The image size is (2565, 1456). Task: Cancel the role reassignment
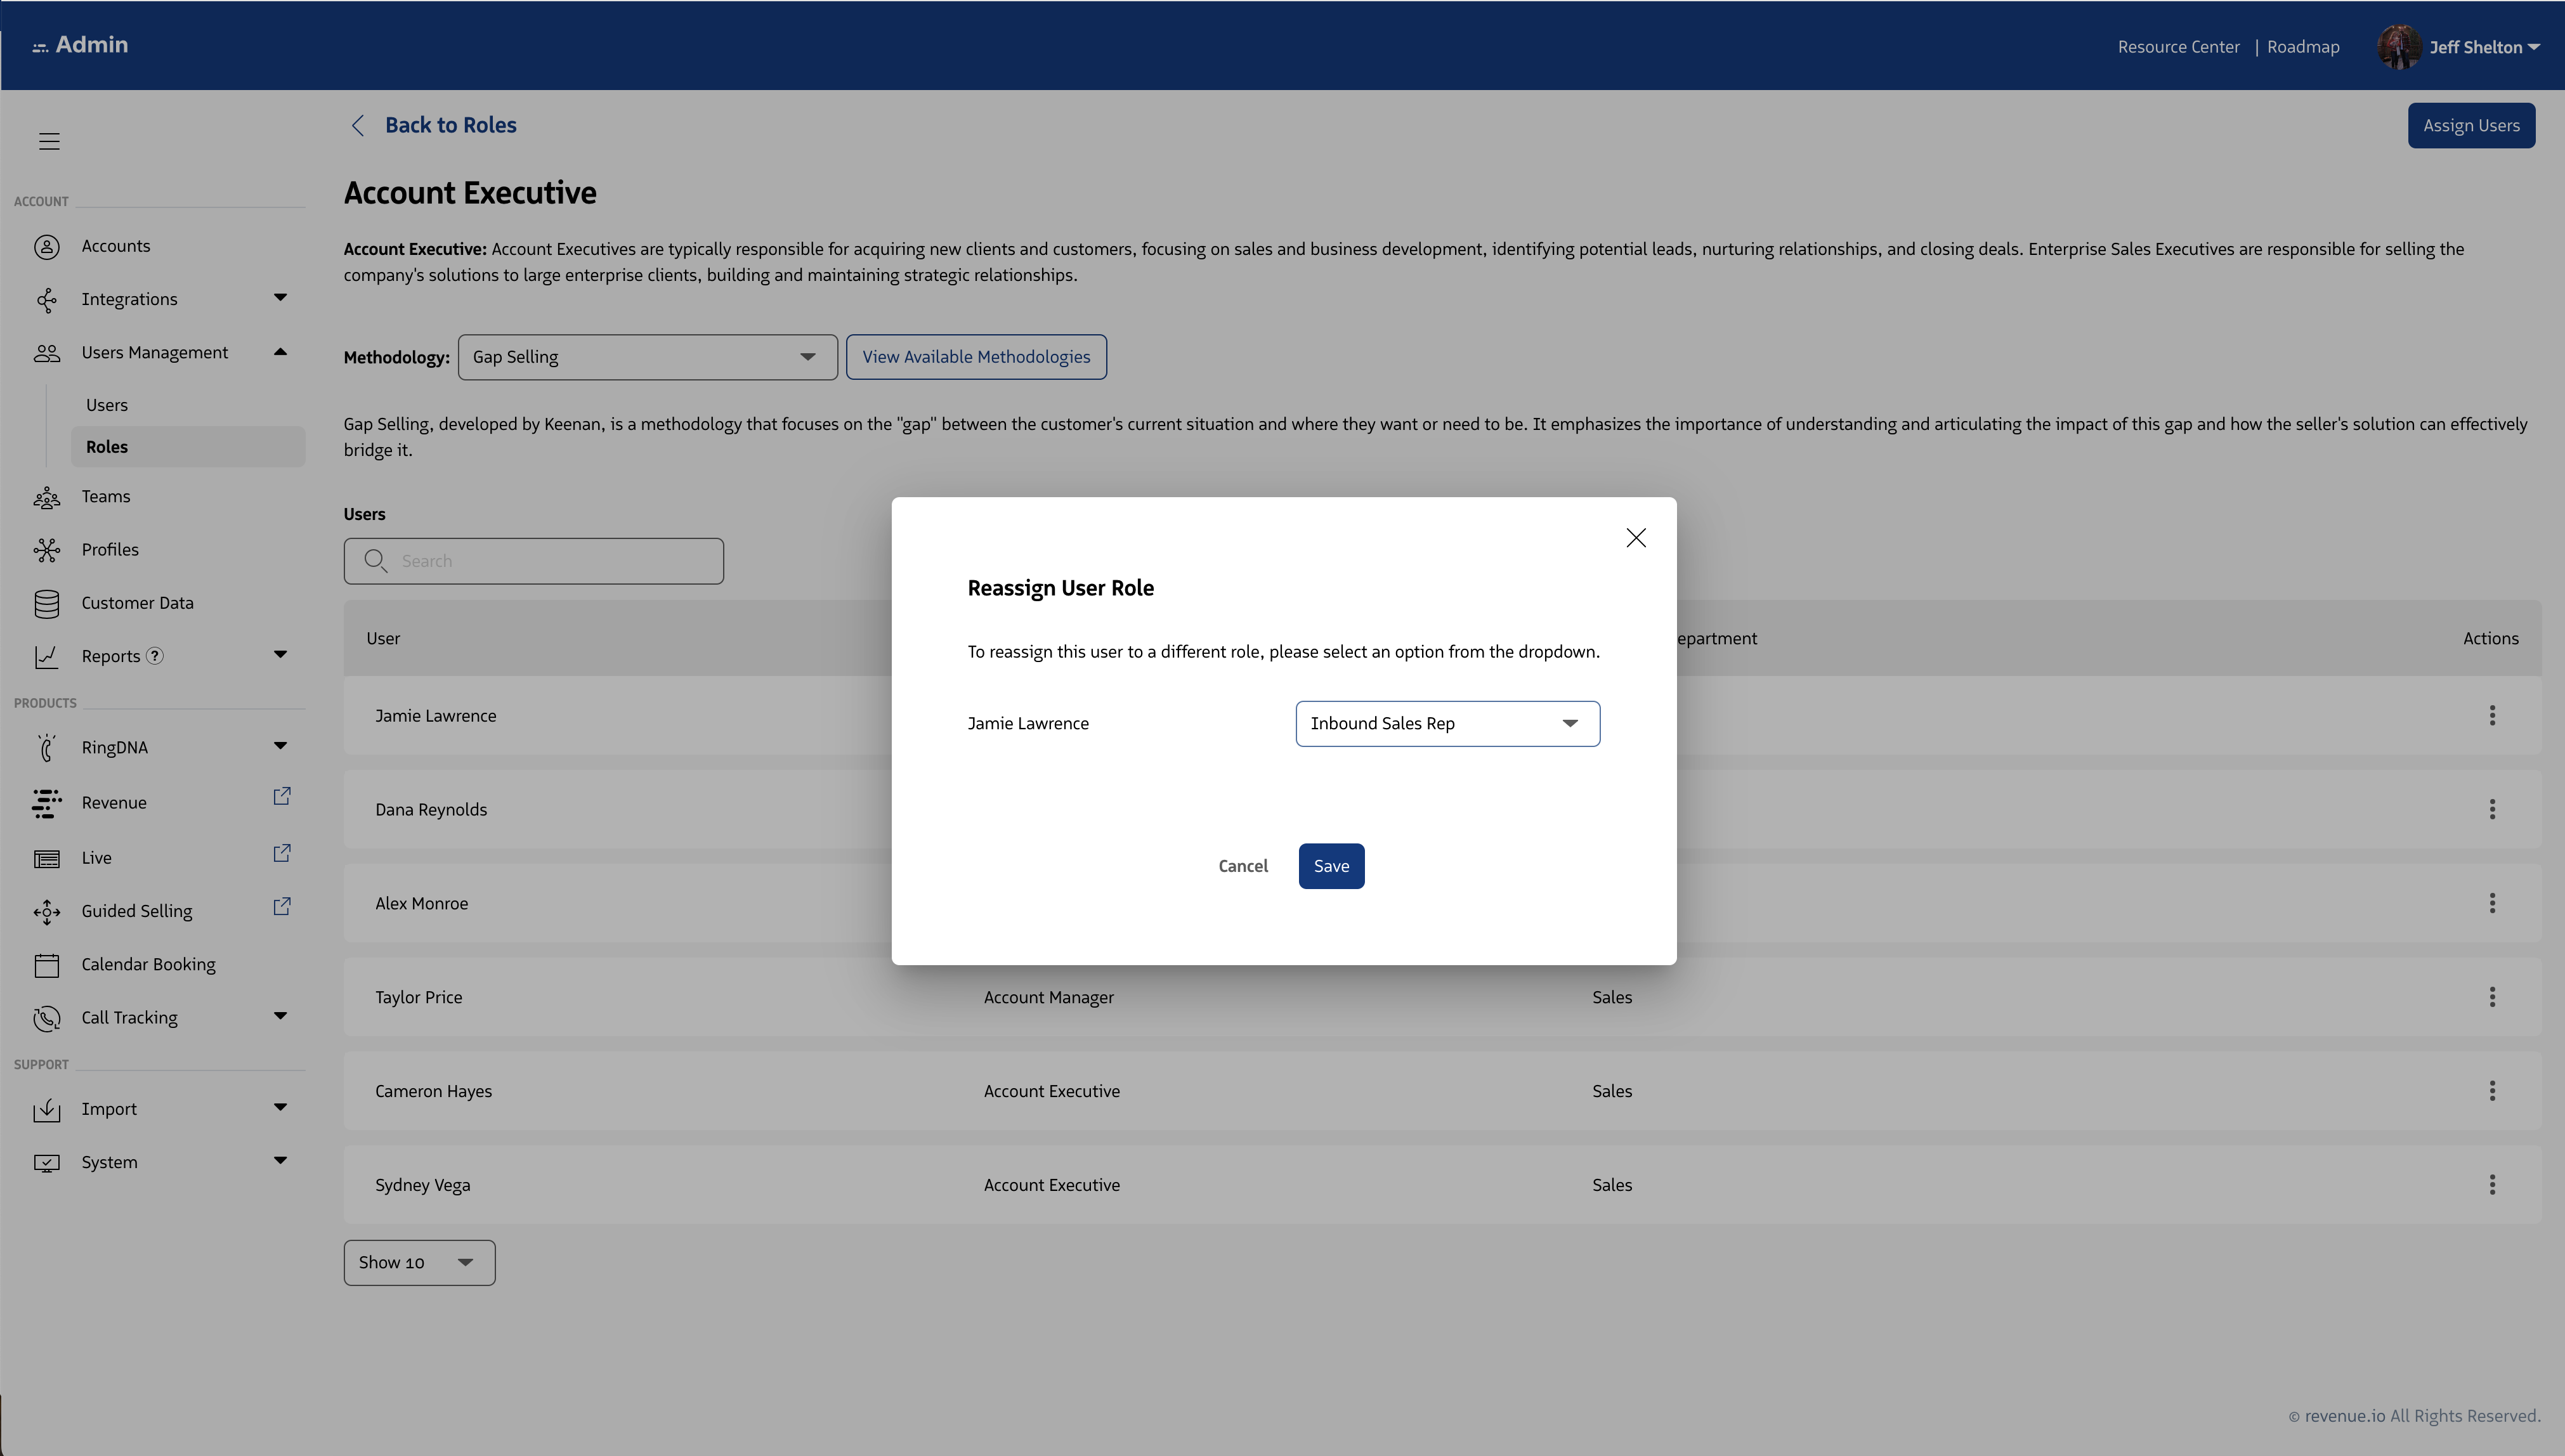point(1242,866)
